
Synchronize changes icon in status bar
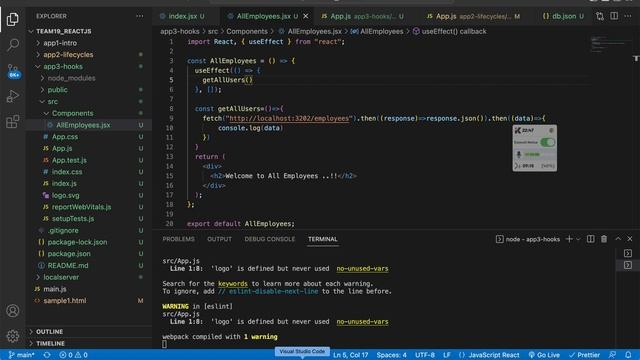47,355
